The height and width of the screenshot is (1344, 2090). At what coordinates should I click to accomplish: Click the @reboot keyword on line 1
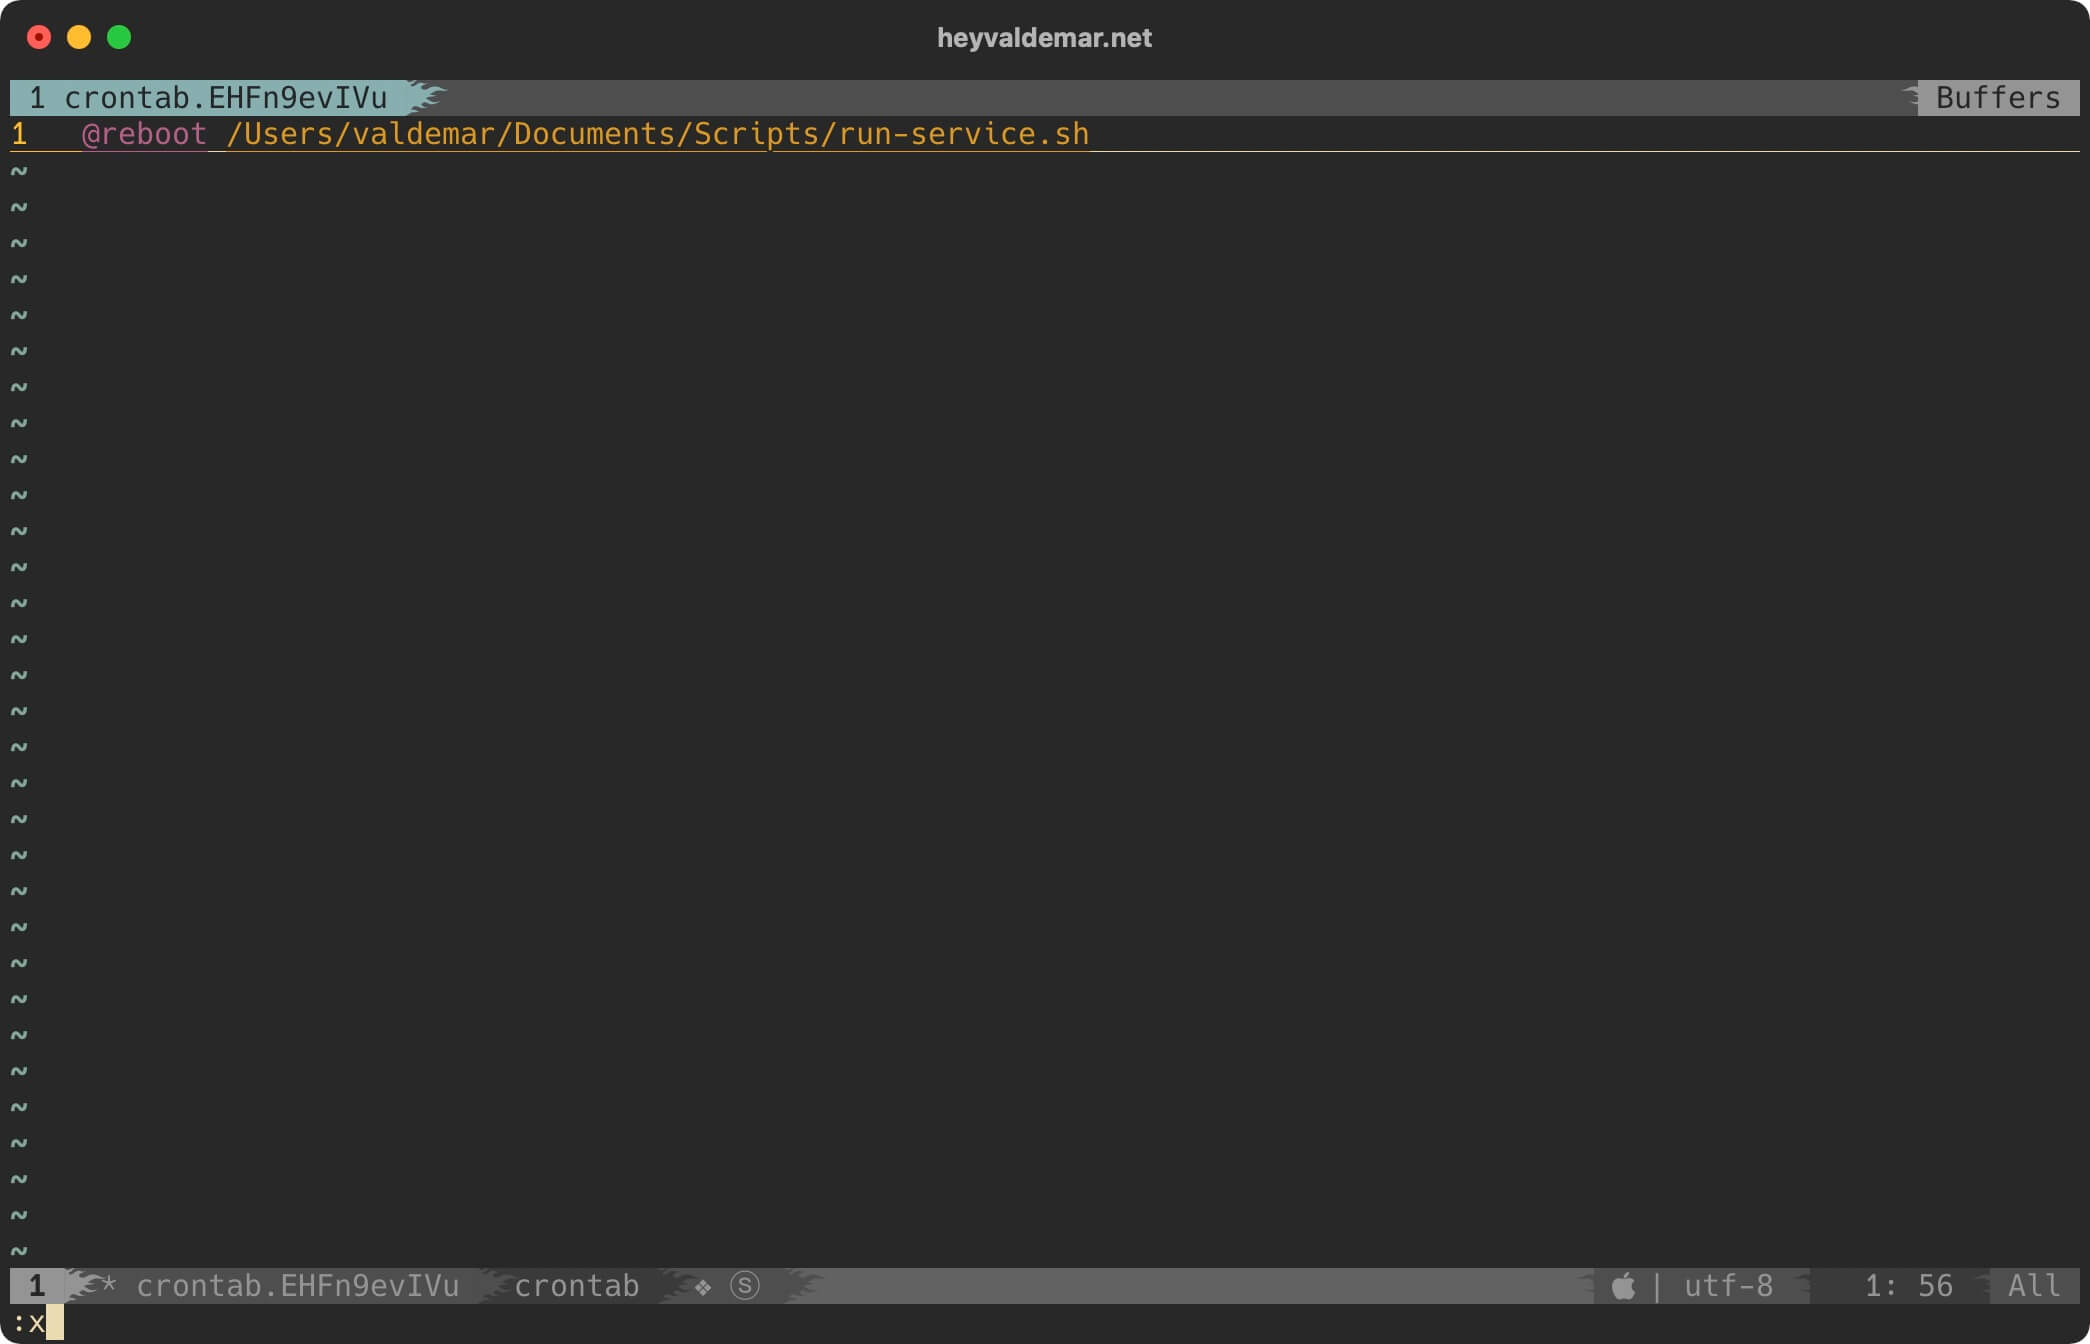[x=144, y=134]
